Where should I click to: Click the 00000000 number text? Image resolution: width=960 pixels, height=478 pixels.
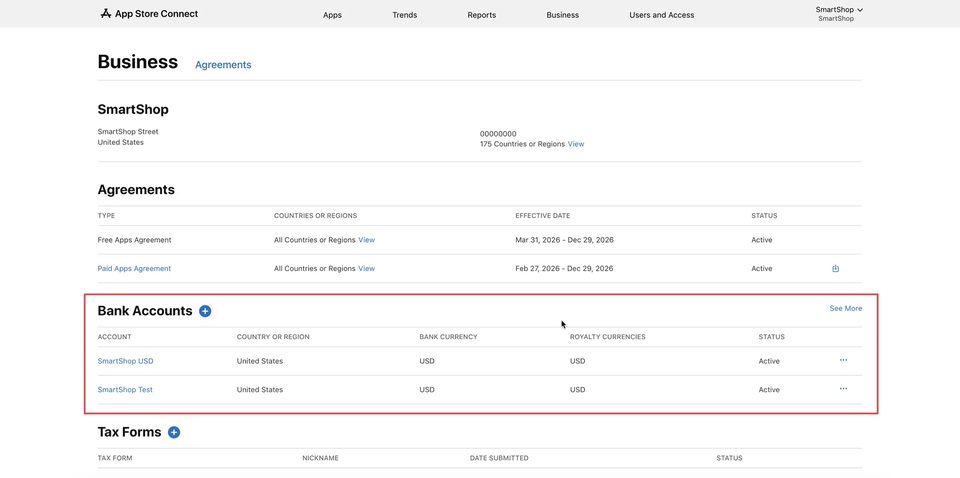click(498, 134)
